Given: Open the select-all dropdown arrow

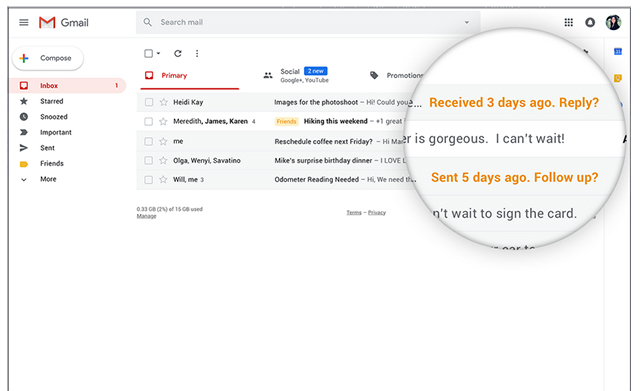Looking at the screenshot, I should (x=158, y=53).
